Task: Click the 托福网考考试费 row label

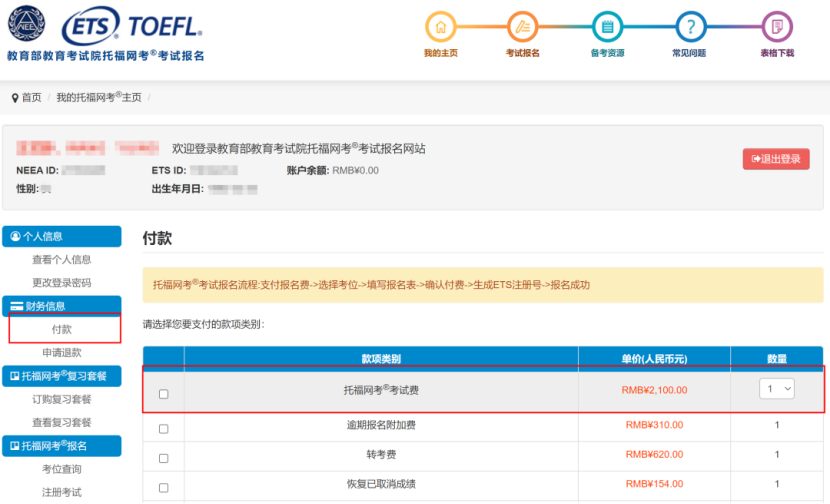Action: pyautogui.click(x=381, y=390)
